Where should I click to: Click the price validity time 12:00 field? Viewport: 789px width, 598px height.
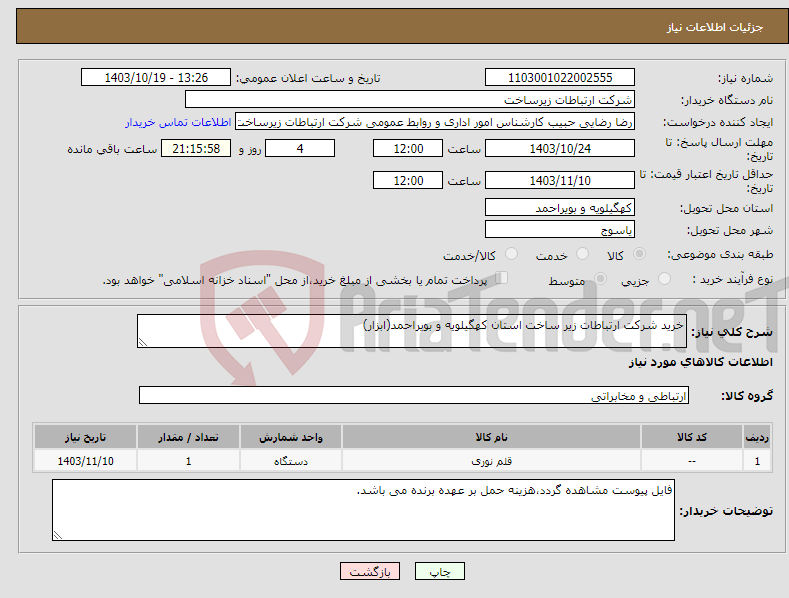(408, 180)
